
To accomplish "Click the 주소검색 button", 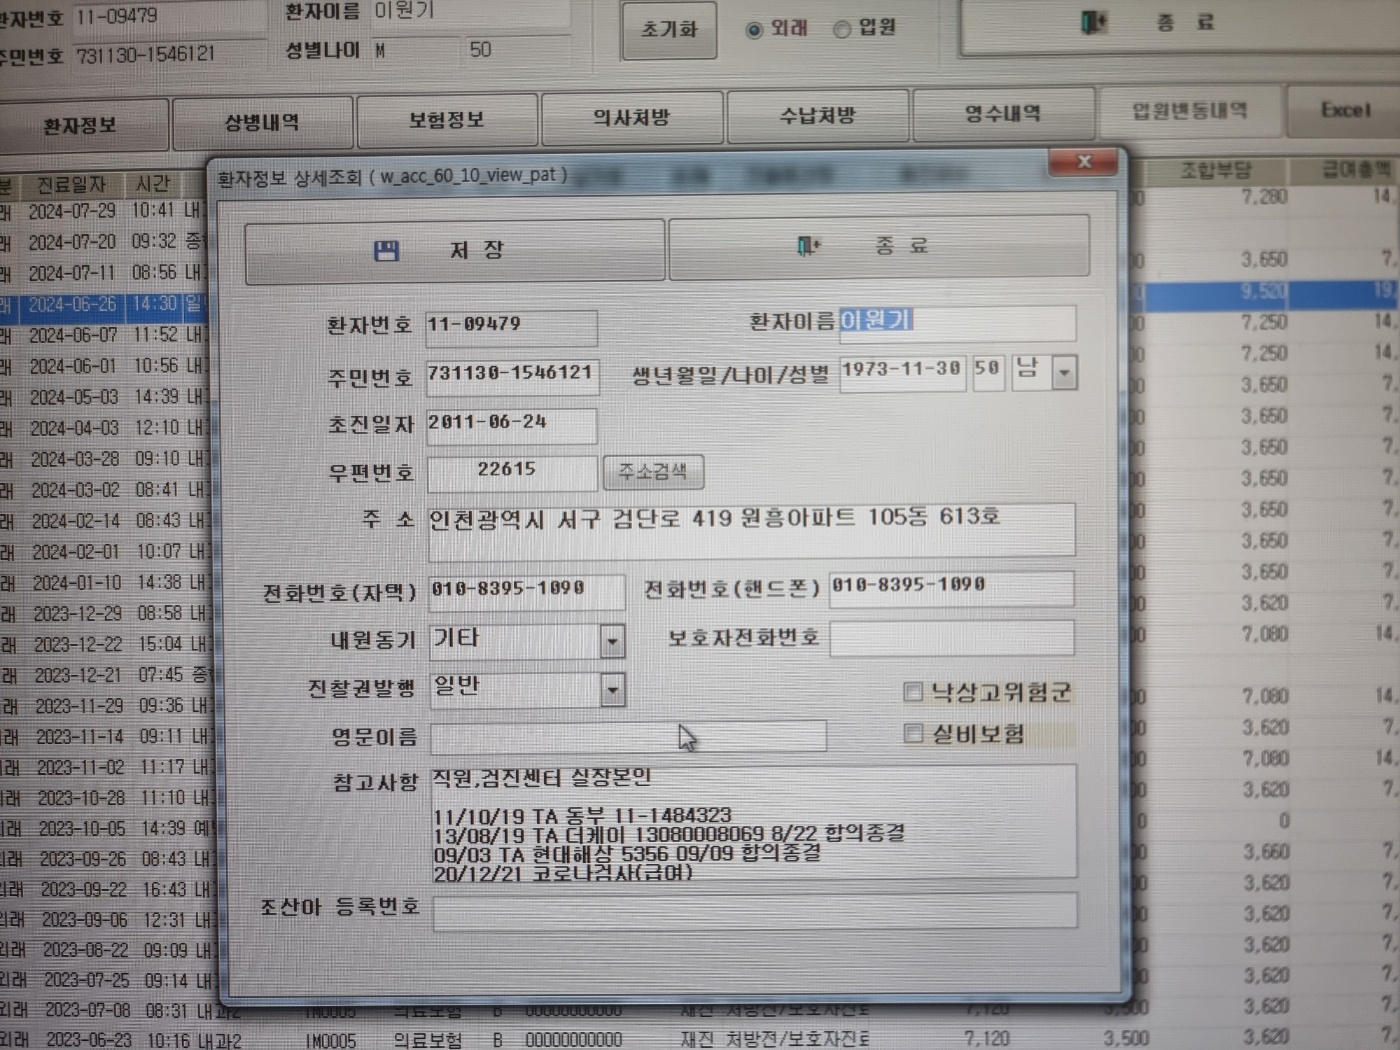I will tap(653, 472).
